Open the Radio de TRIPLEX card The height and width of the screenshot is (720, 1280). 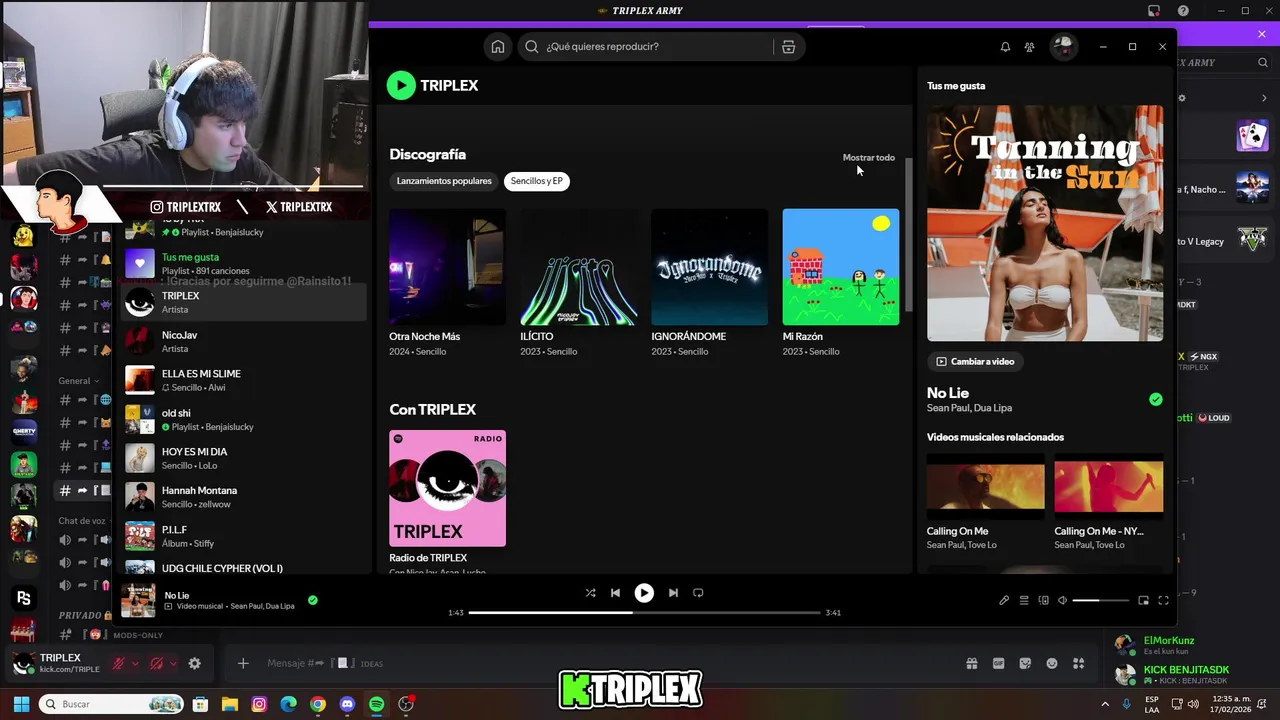pyautogui.click(x=447, y=488)
